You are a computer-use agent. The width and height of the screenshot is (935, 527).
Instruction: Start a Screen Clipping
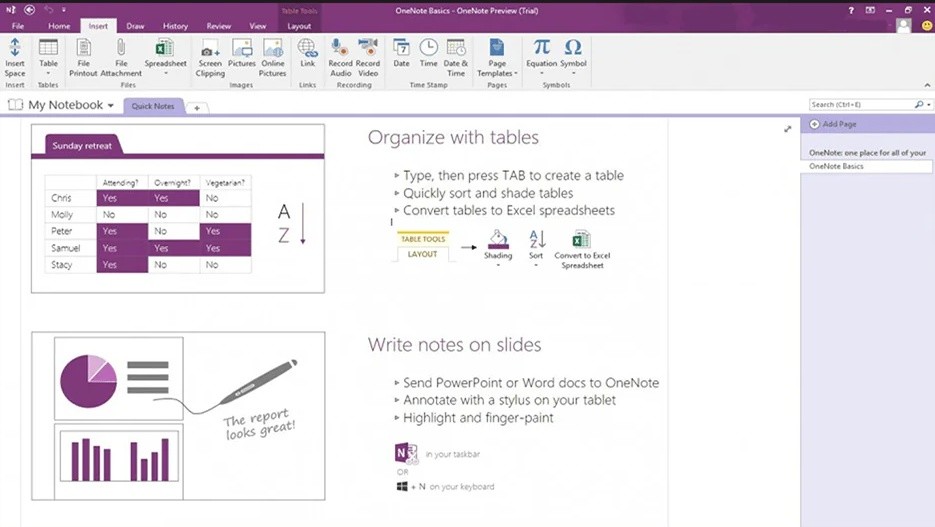click(x=210, y=57)
